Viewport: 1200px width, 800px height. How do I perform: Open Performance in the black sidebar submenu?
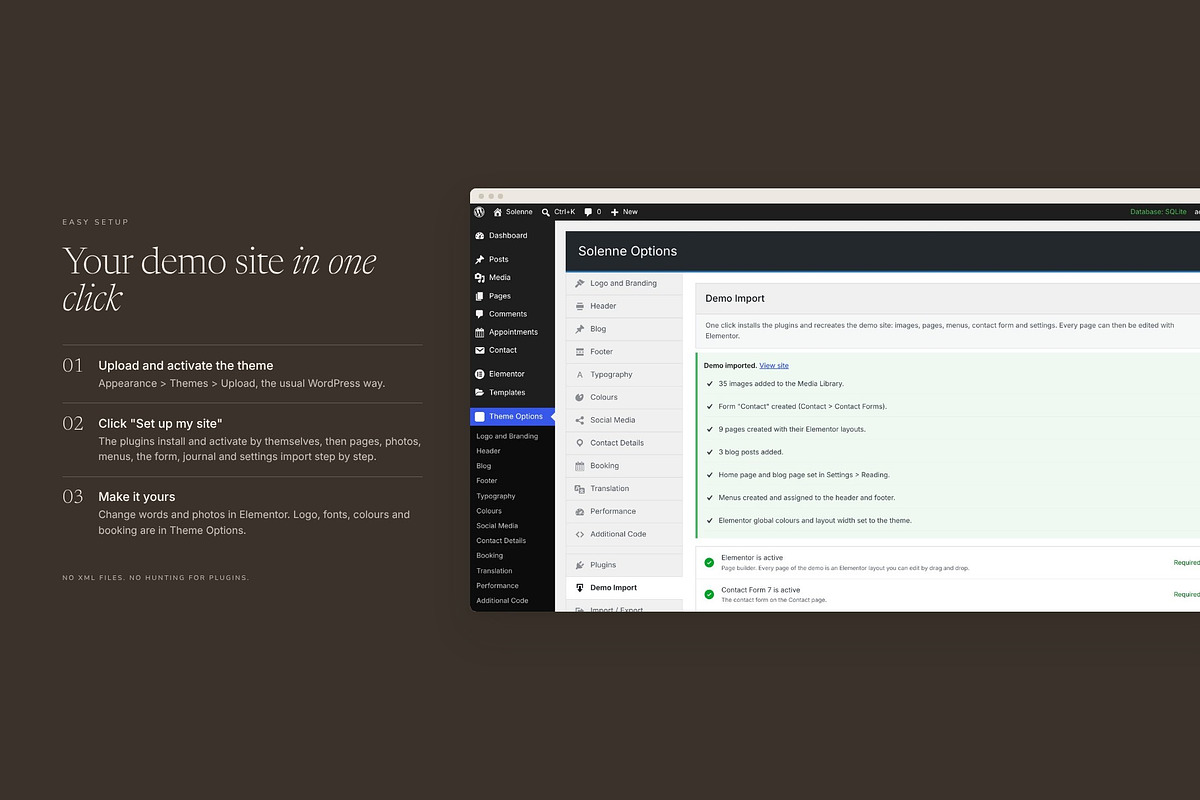497,586
